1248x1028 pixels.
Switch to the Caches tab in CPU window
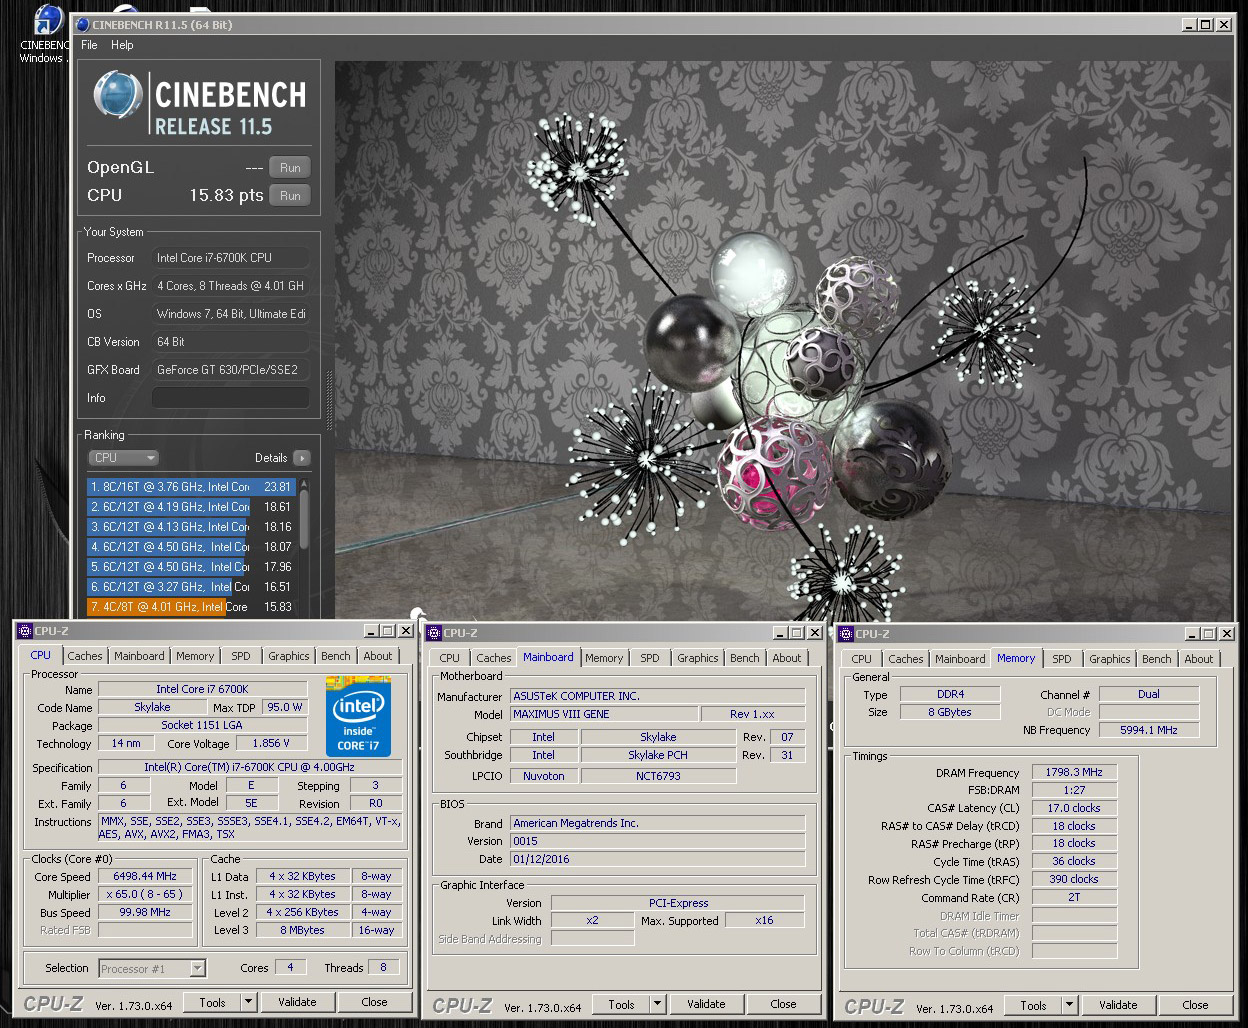(x=85, y=656)
